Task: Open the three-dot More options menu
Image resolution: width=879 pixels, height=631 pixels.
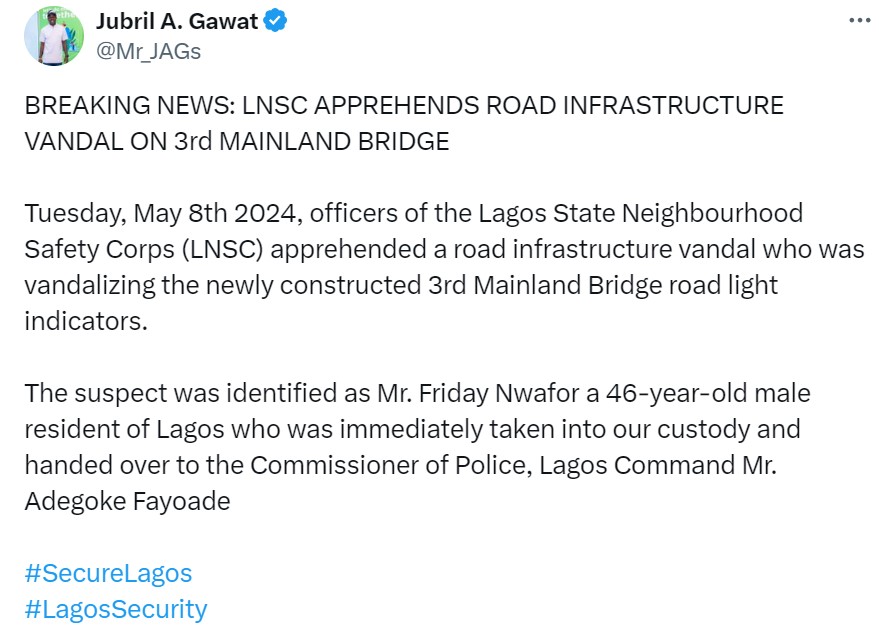Action: [858, 21]
